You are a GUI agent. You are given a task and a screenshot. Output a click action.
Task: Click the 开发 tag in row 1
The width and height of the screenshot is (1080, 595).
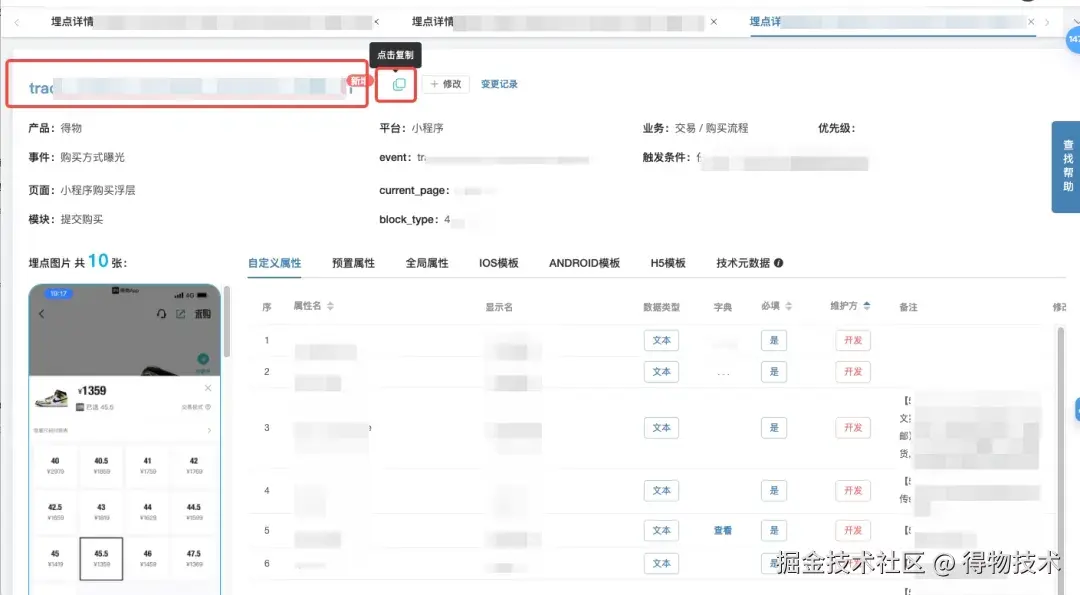pyautogui.click(x=853, y=340)
